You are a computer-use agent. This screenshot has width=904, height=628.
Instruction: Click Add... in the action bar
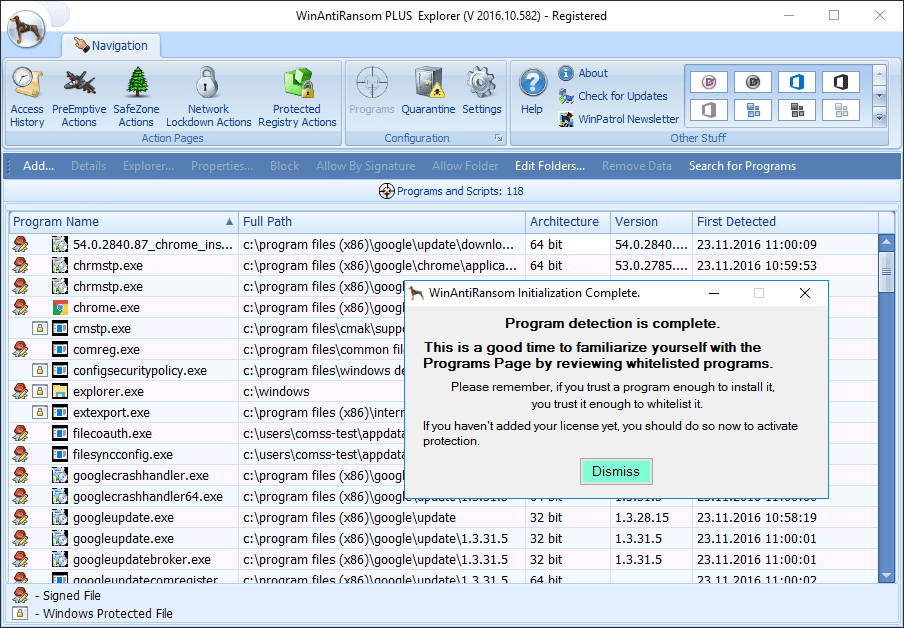point(38,166)
